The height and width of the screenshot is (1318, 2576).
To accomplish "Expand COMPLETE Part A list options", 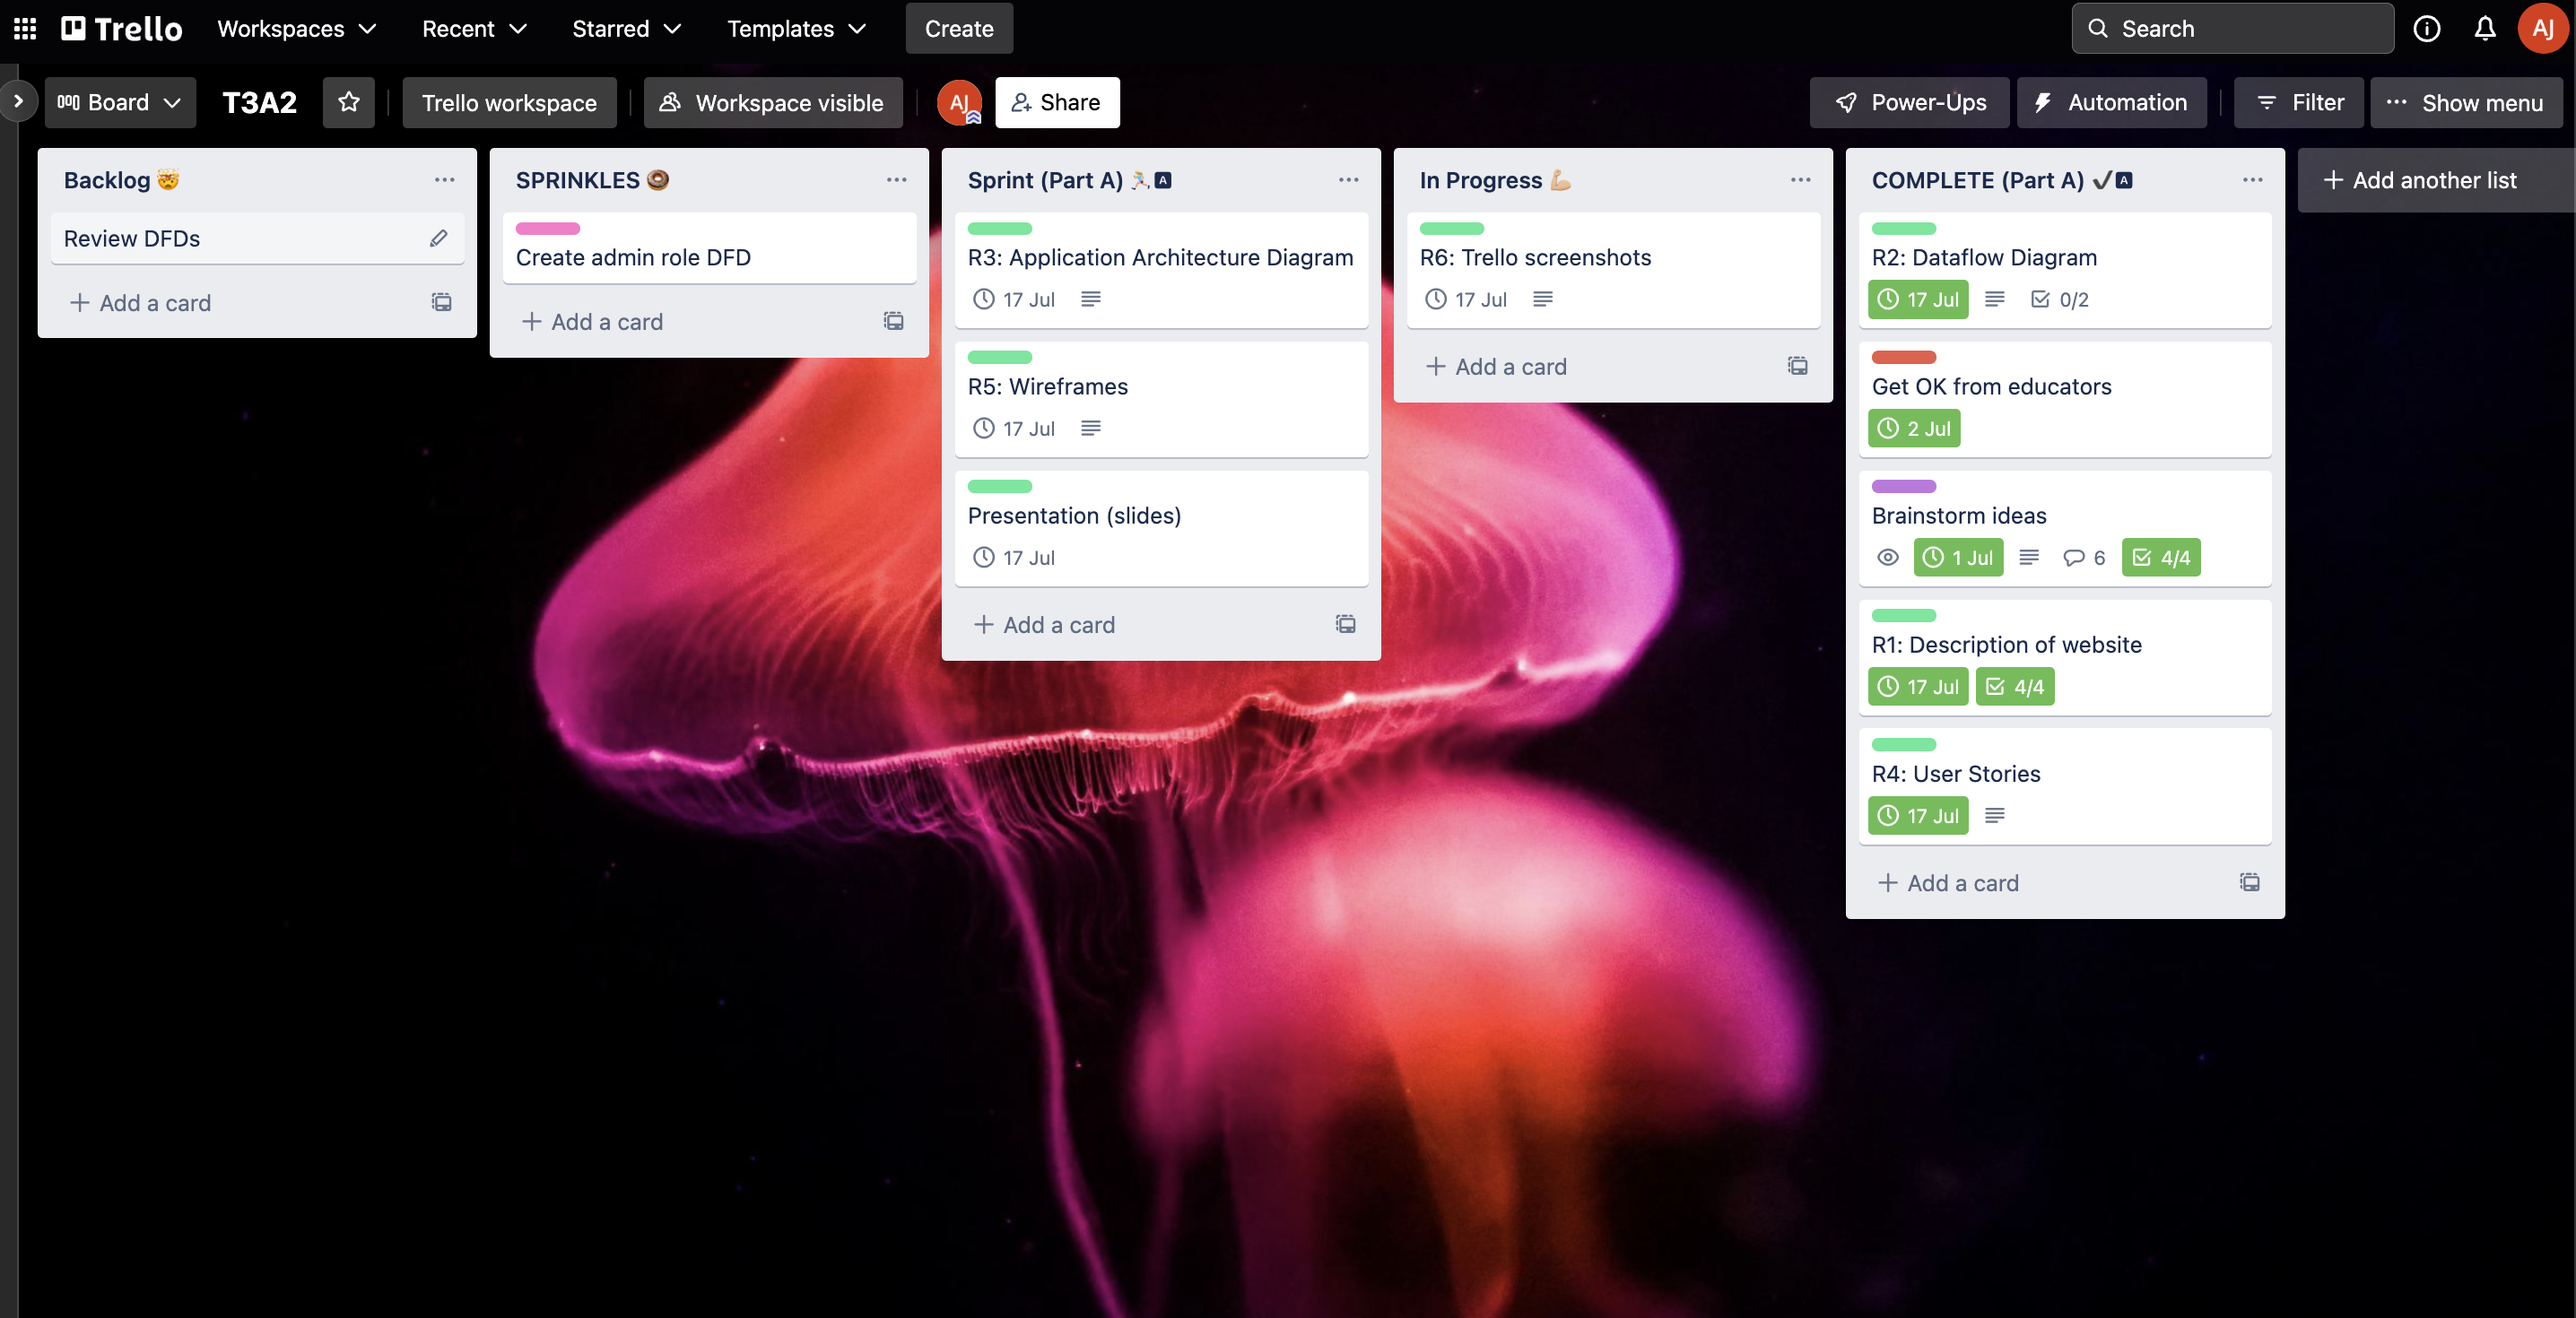I will [2251, 178].
